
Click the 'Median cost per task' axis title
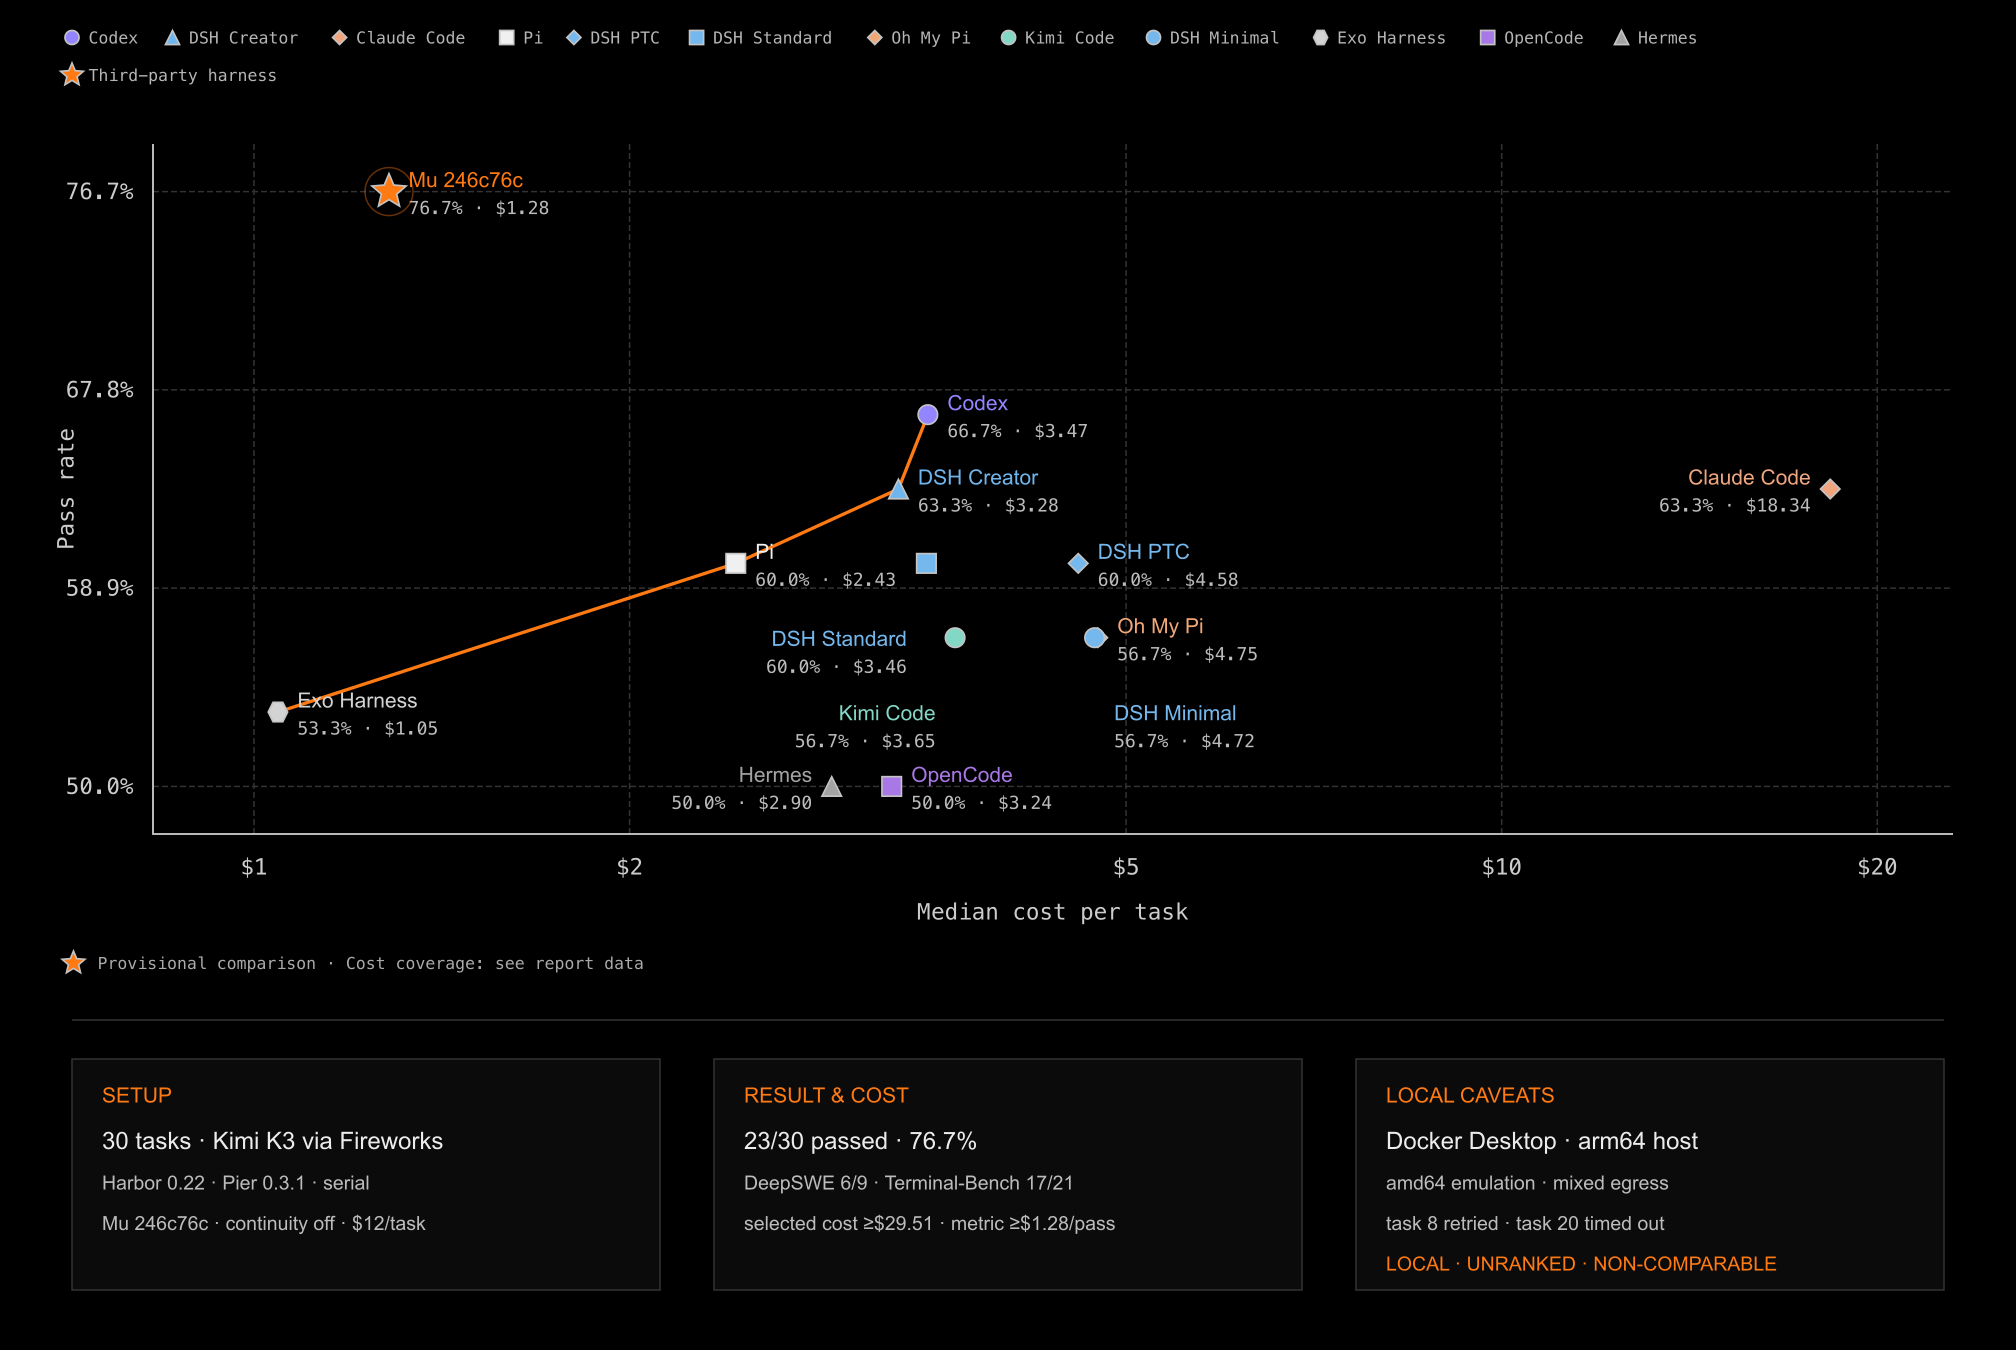point(1052,912)
